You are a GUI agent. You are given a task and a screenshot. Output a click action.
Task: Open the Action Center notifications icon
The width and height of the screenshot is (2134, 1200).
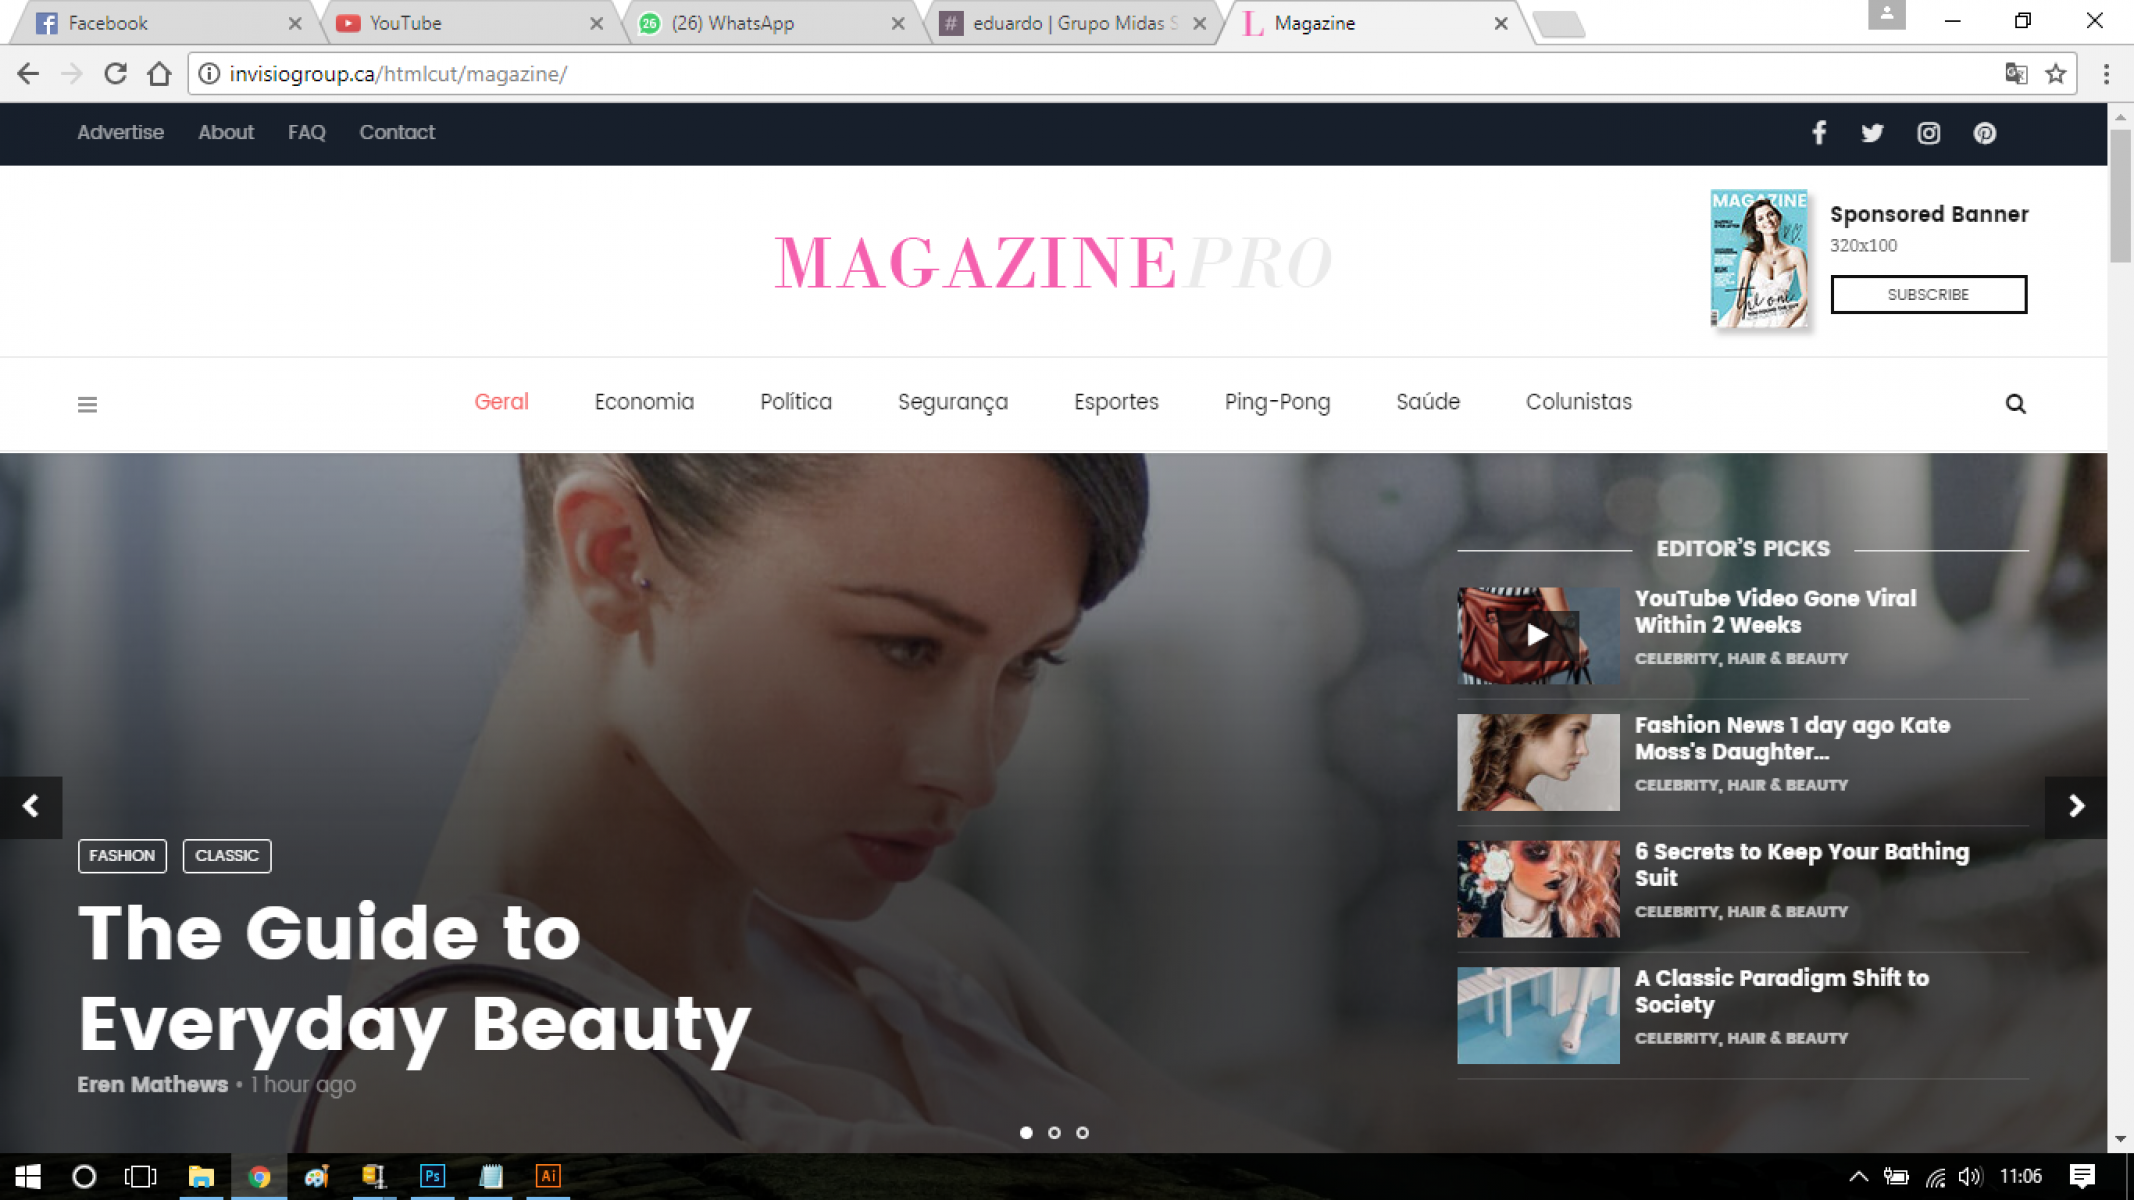2082,1176
